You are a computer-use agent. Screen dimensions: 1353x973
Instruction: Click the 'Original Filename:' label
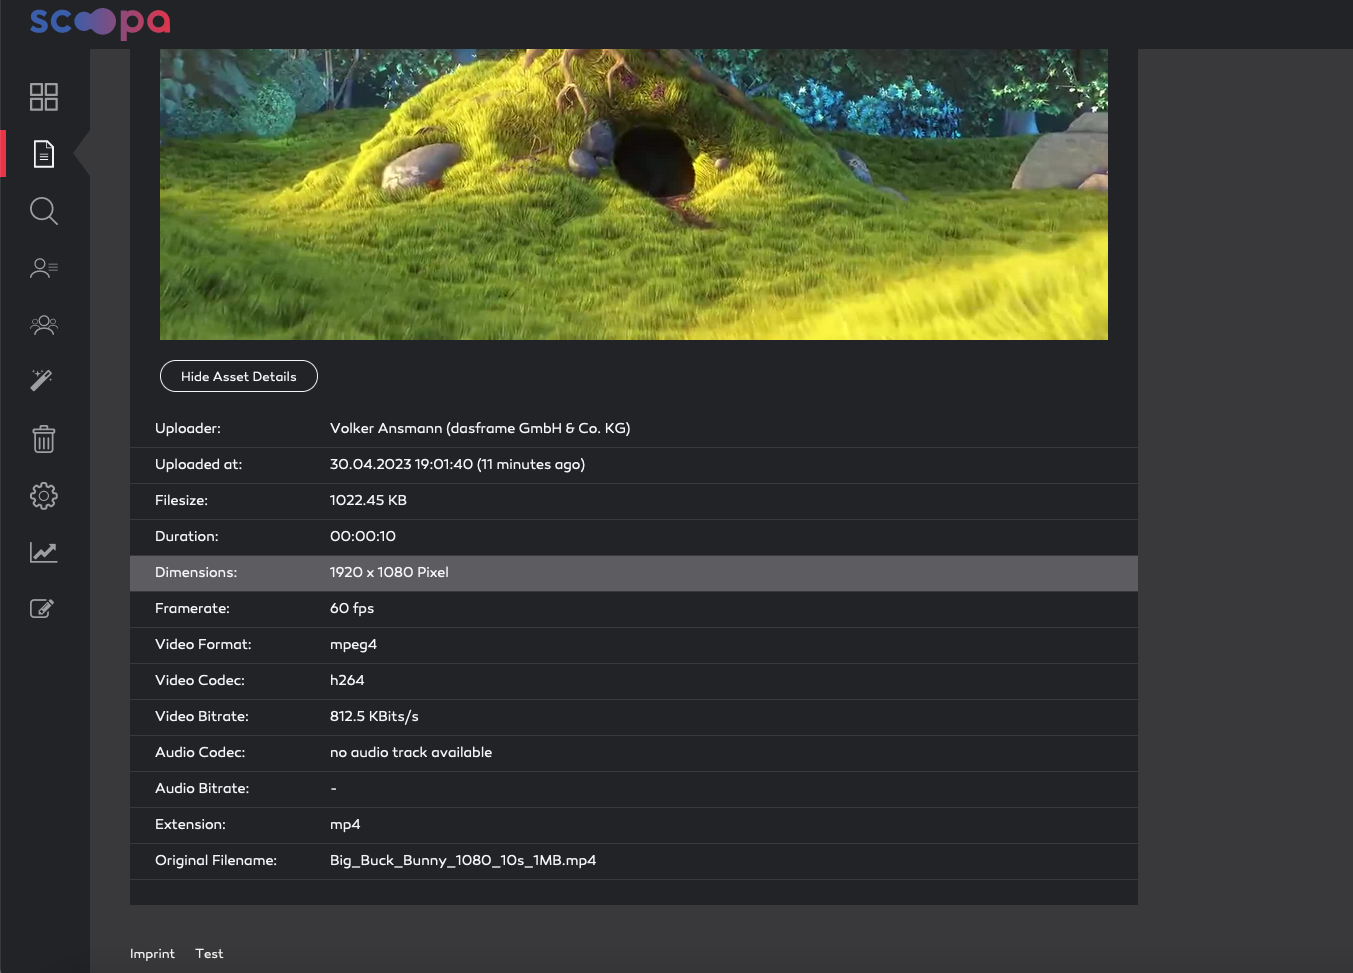tap(216, 860)
